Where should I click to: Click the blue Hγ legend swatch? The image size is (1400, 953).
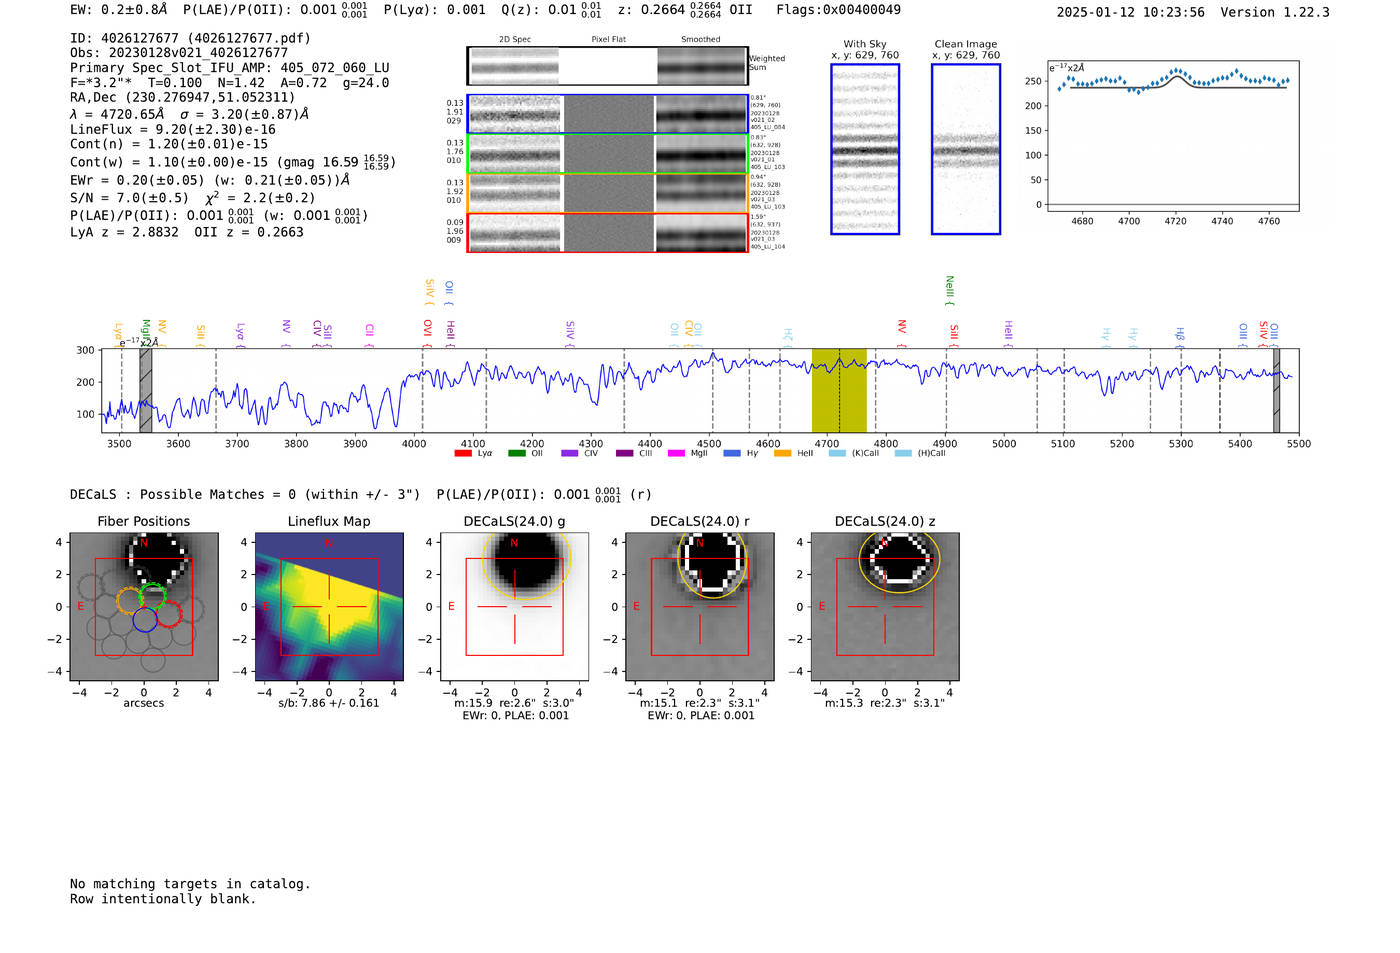pyautogui.click(x=732, y=453)
